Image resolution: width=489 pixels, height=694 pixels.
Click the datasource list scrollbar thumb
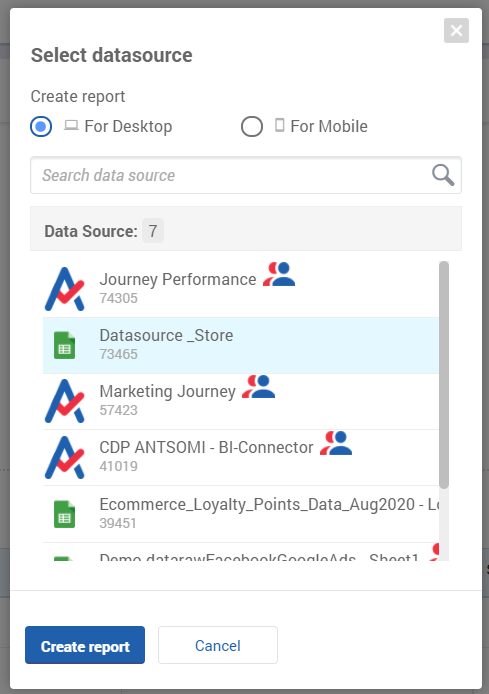tap(444, 375)
